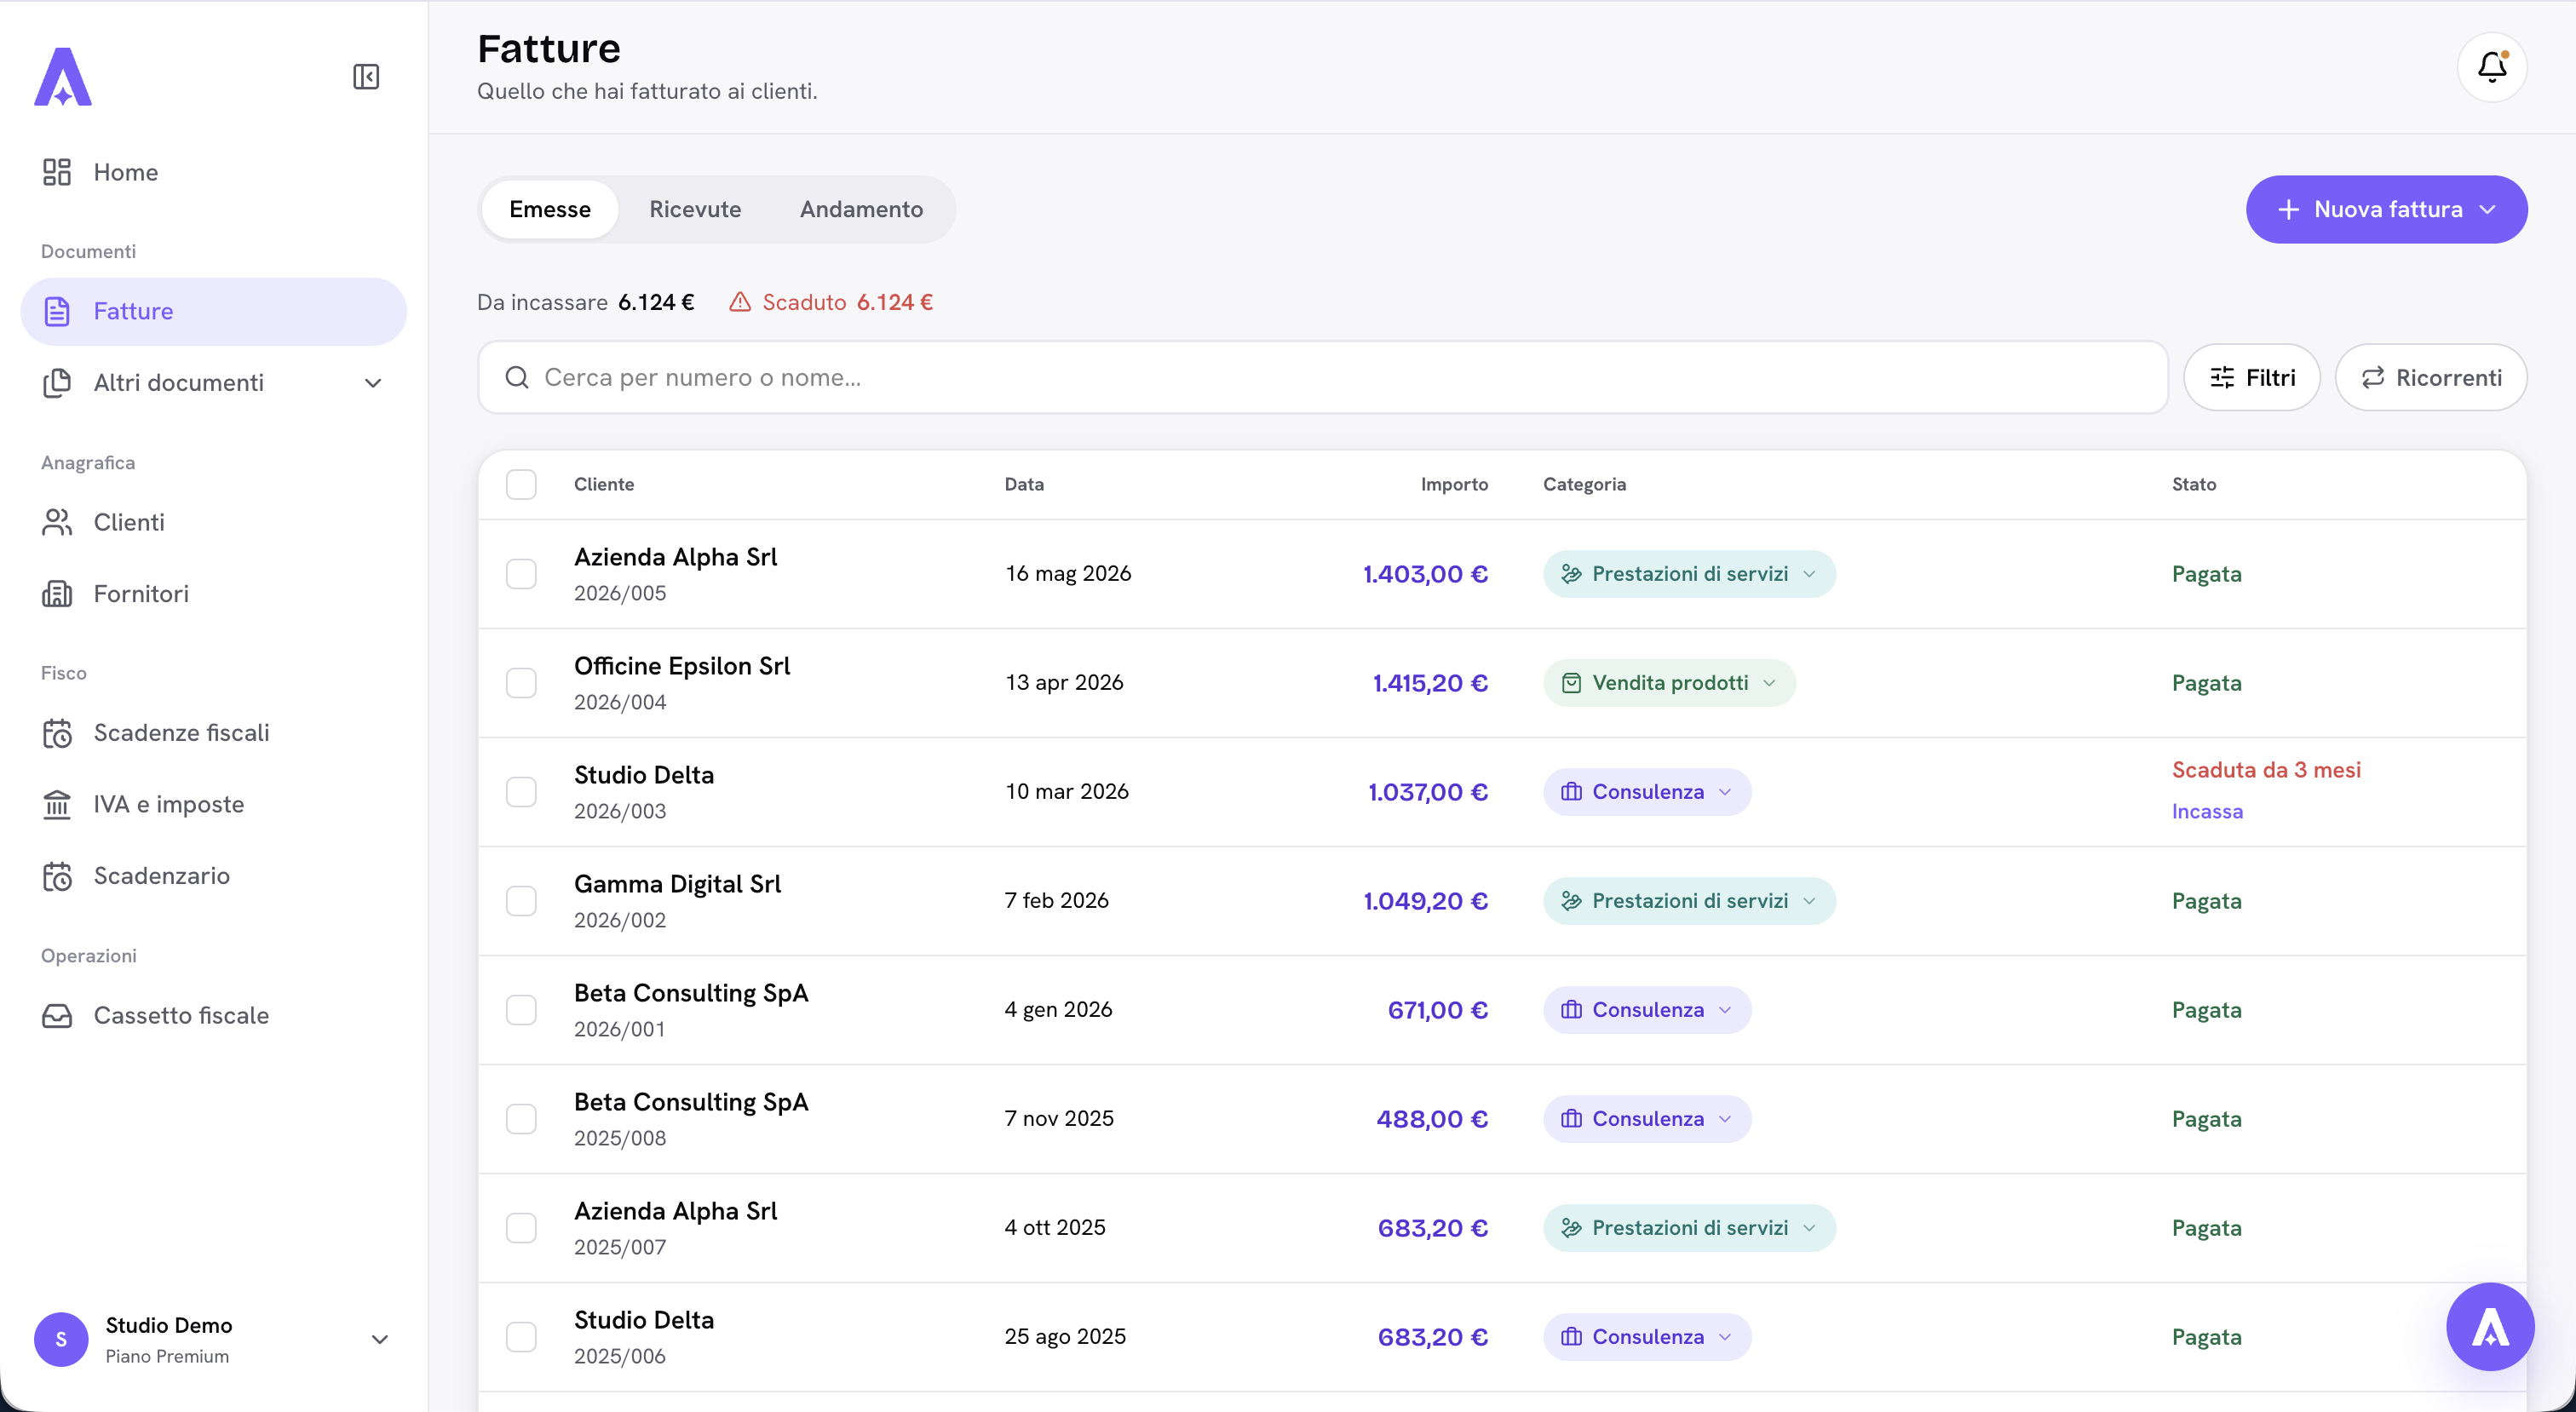This screenshot has height=1412, width=2576.
Task: Click Incassa link for Studio Delta
Action: coord(2207,811)
